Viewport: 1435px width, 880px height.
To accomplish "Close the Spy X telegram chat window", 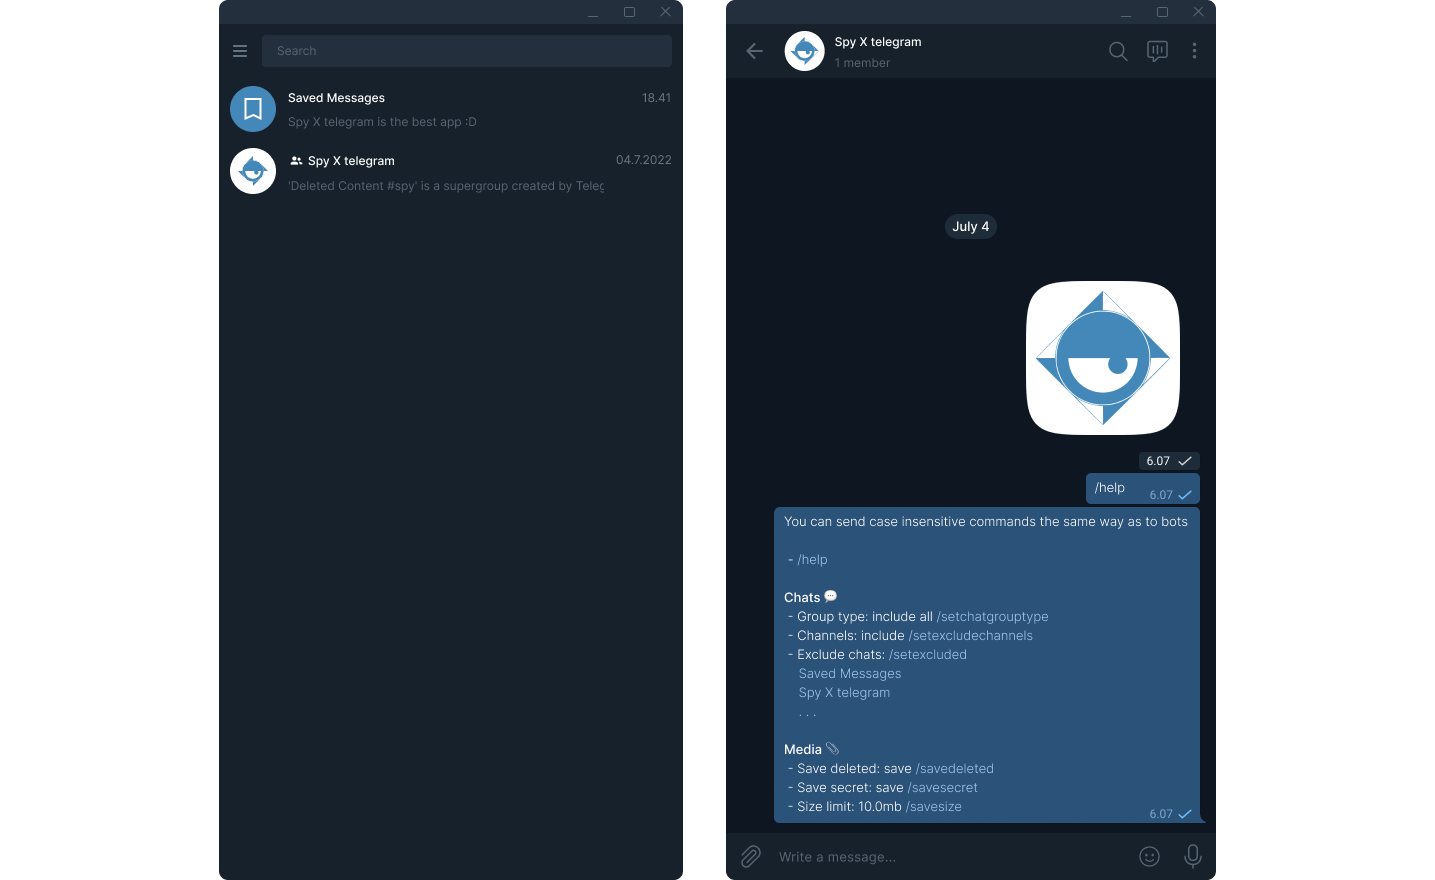I will tap(1198, 12).
